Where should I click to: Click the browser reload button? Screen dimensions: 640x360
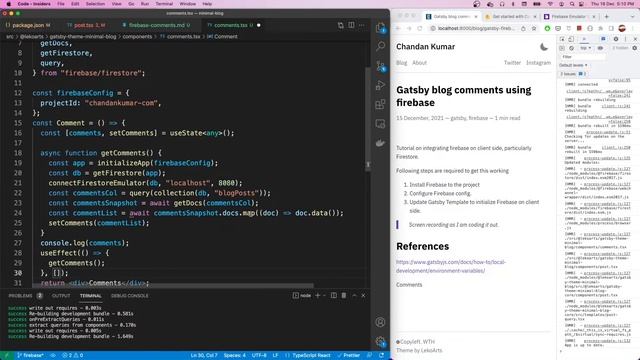click(x=419, y=28)
